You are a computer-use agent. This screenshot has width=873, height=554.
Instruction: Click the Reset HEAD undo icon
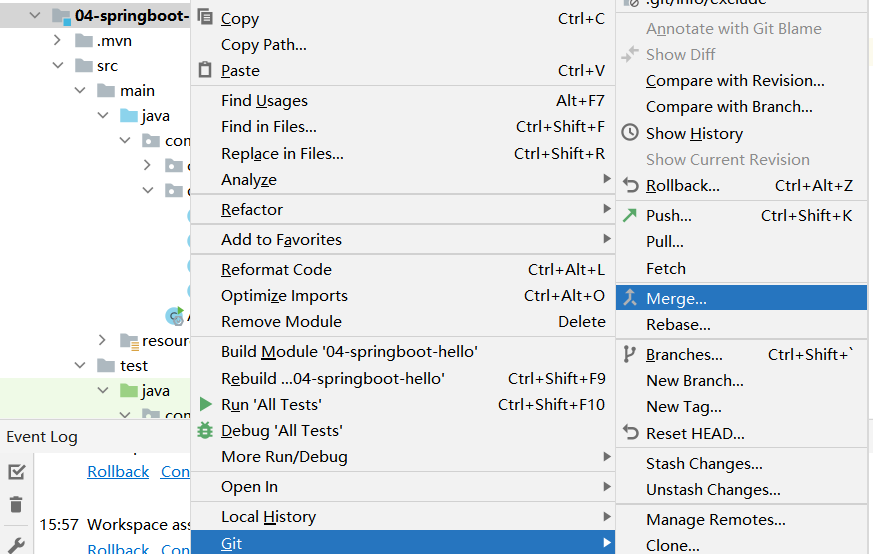pyautogui.click(x=630, y=433)
